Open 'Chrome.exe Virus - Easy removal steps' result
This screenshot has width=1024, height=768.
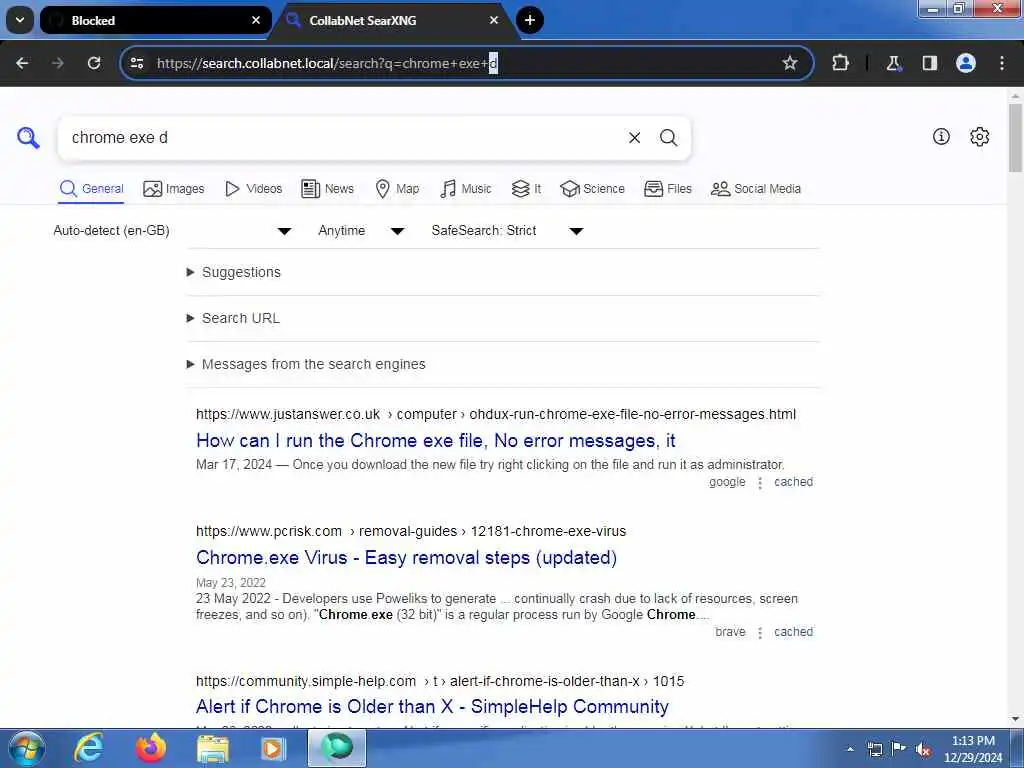coord(406,558)
